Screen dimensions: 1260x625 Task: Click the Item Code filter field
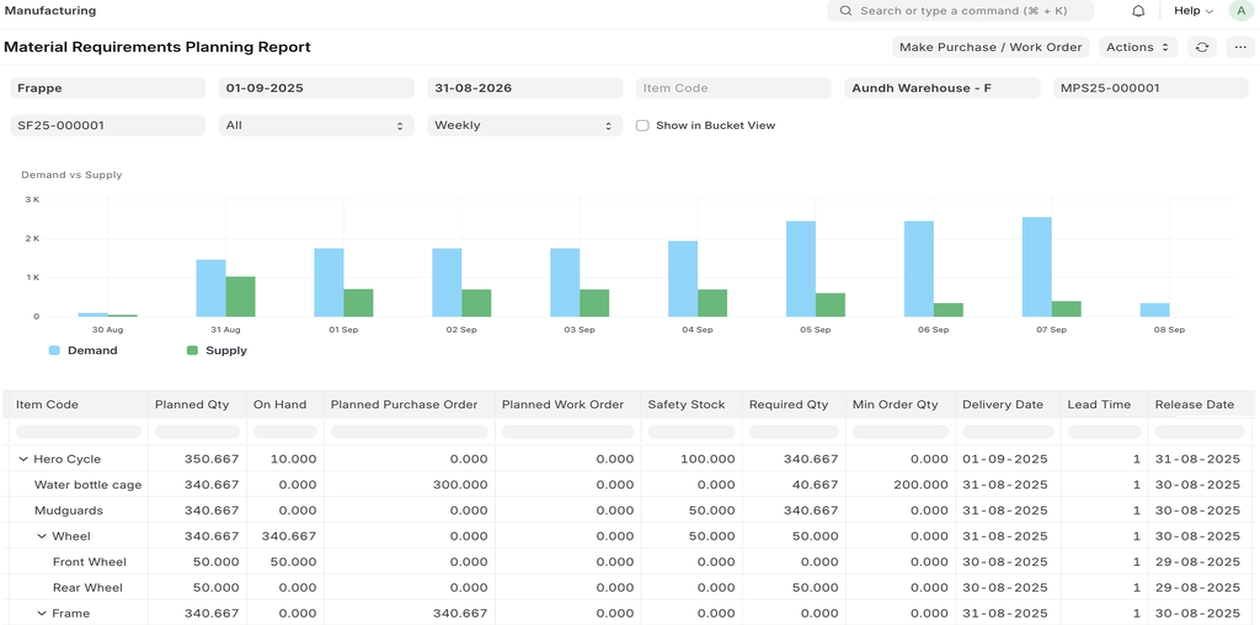733,88
